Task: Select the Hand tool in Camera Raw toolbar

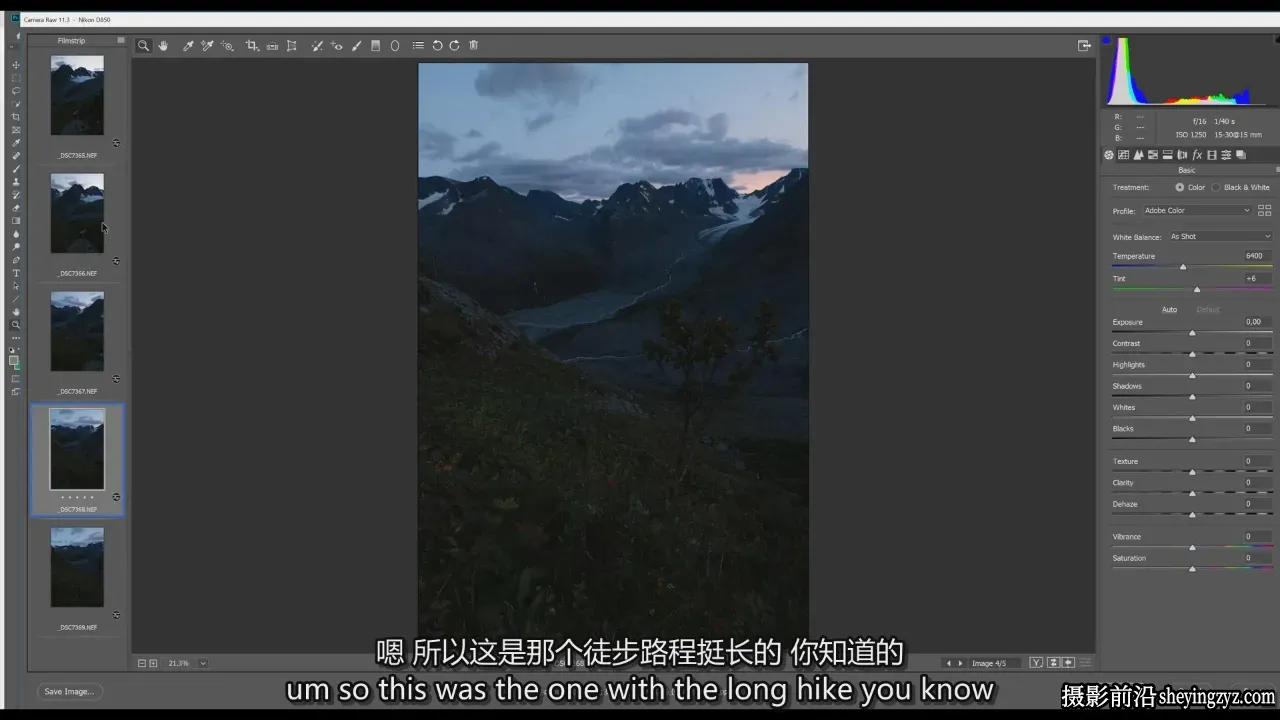Action: pos(163,45)
